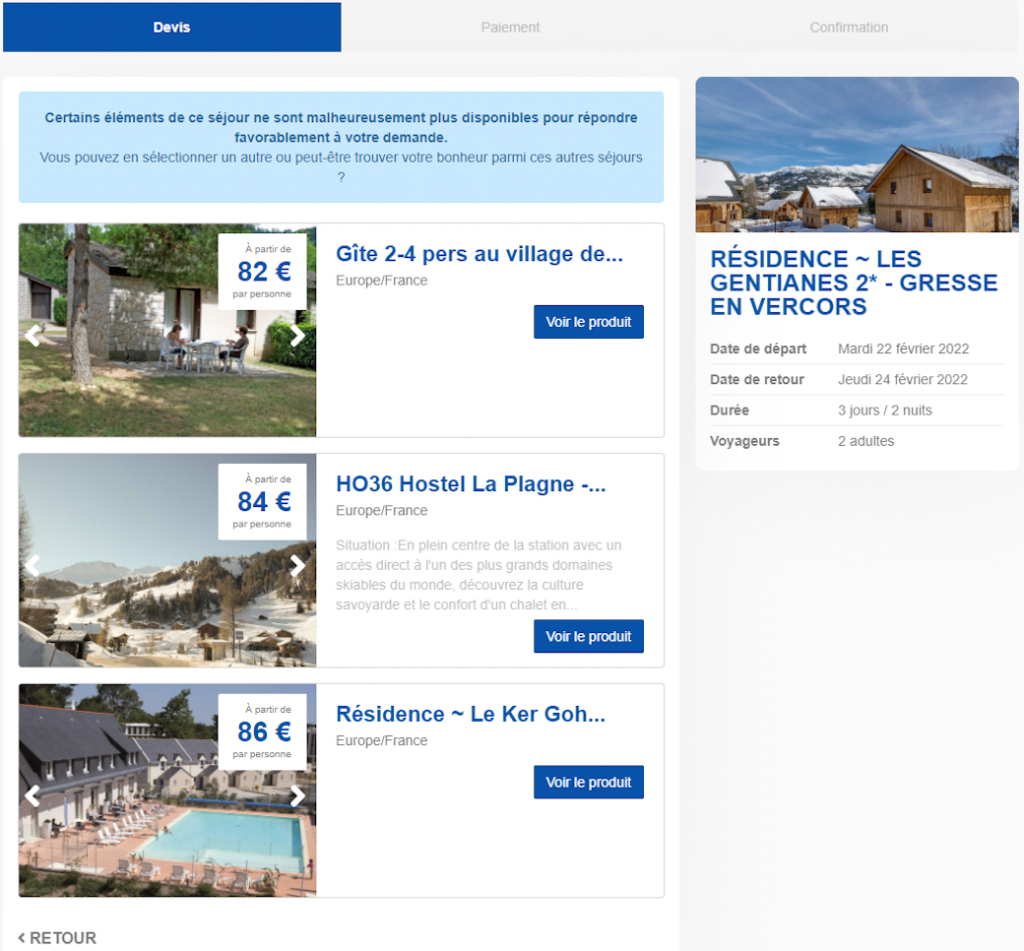Go back using the RETOUR link

(x=58, y=938)
